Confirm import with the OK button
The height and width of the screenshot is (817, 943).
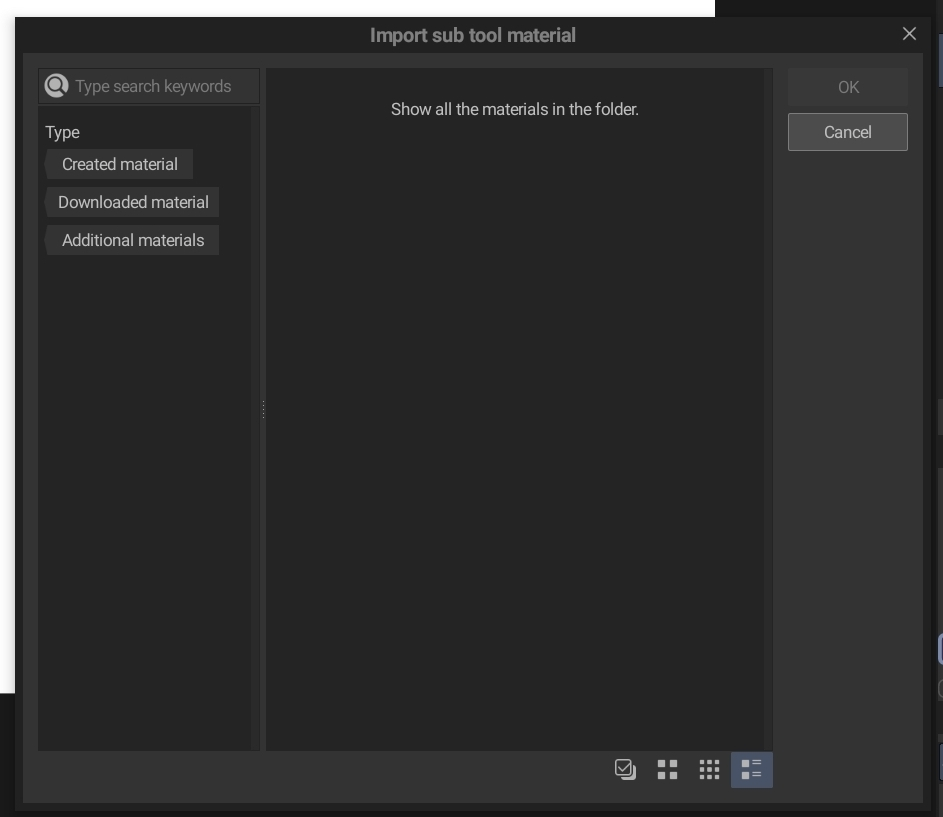[x=848, y=87]
